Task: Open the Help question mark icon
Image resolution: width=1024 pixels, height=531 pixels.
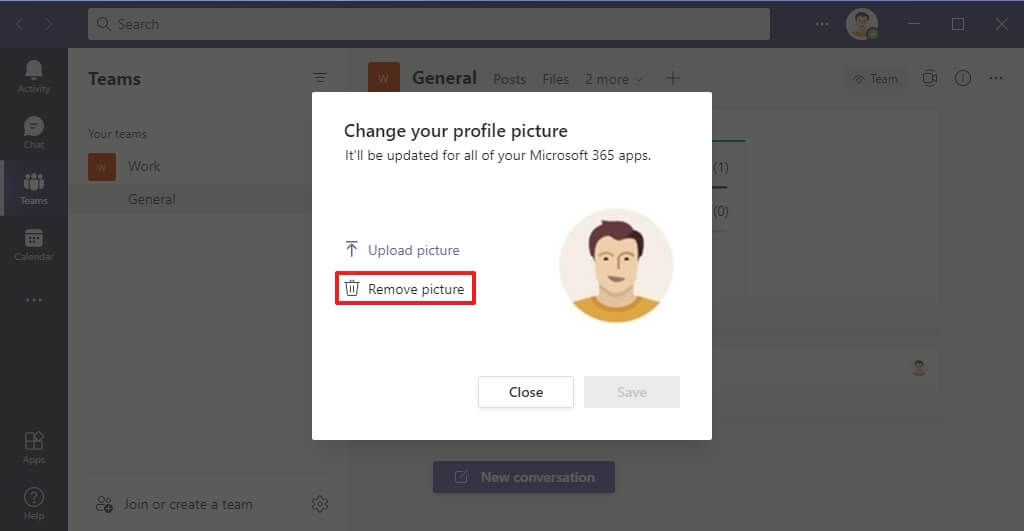Action: coord(33,504)
